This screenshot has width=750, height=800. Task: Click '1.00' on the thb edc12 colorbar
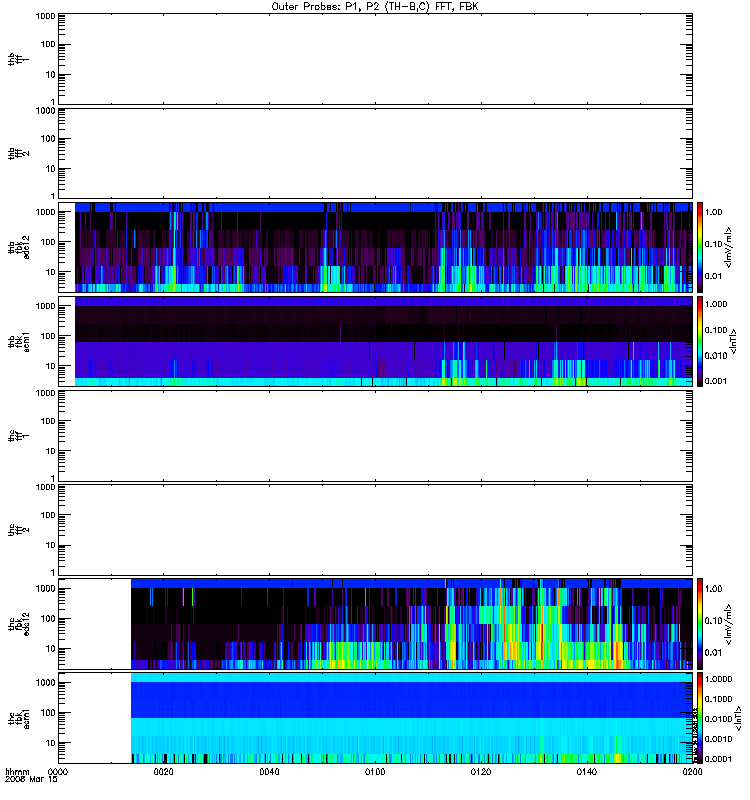pos(713,212)
